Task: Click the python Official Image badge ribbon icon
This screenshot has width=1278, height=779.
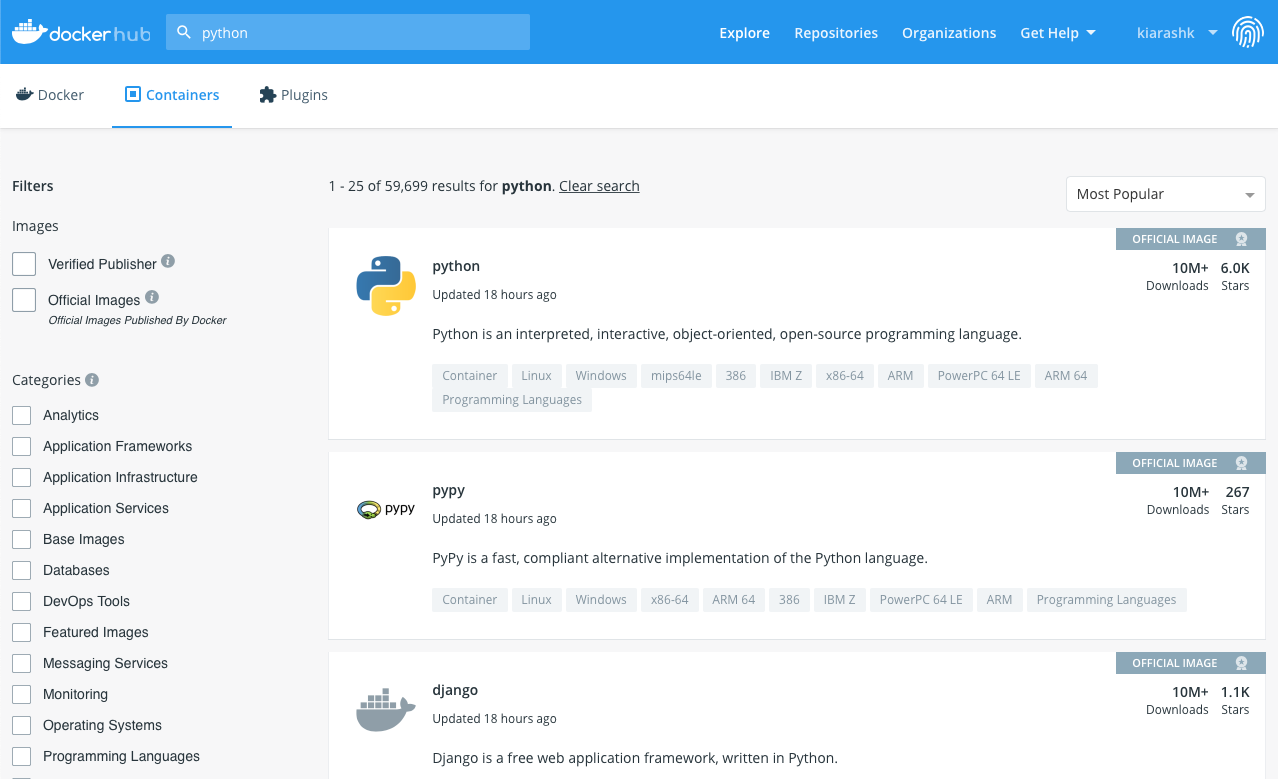Action: pyautogui.click(x=1241, y=239)
